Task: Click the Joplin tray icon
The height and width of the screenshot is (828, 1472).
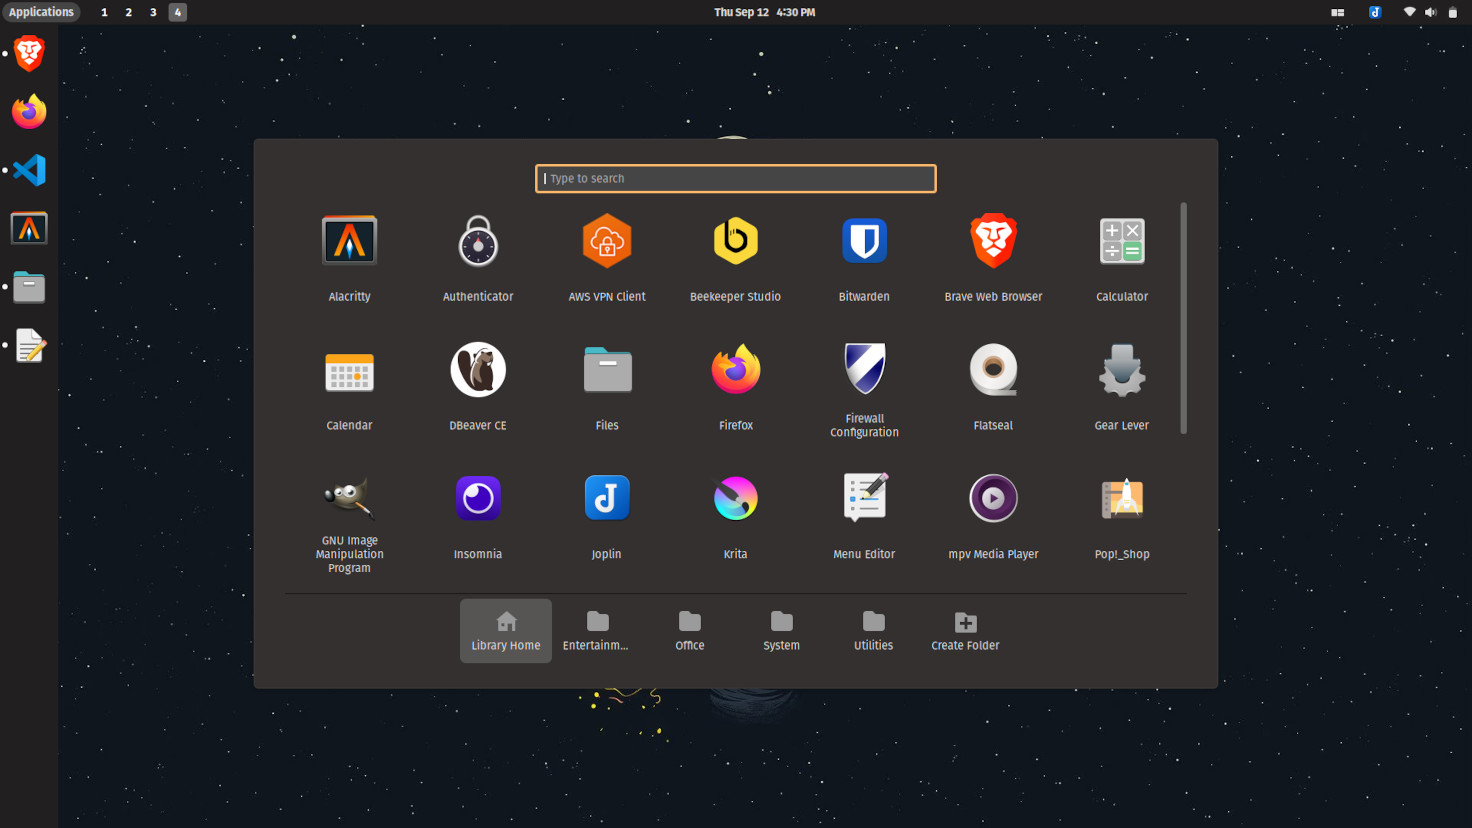Action: (x=1375, y=12)
